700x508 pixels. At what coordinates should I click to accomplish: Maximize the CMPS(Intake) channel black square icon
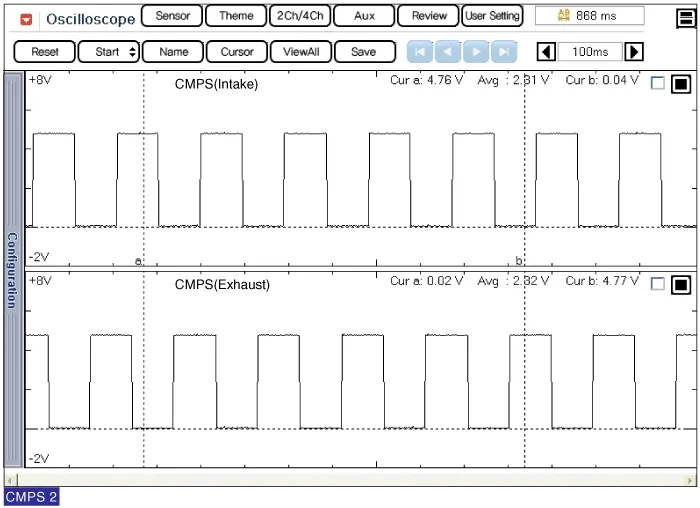tap(681, 84)
